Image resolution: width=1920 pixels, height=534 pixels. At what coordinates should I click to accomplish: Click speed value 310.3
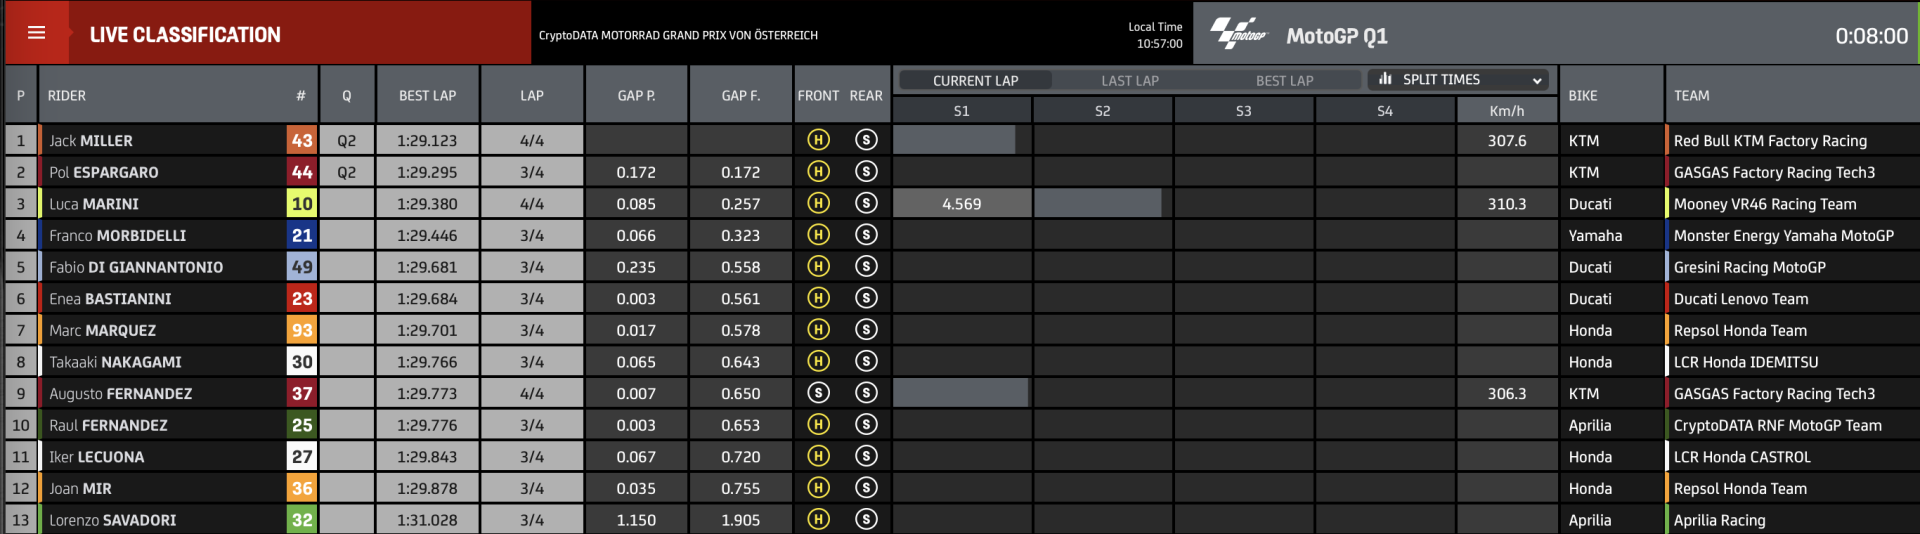tap(1507, 204)
